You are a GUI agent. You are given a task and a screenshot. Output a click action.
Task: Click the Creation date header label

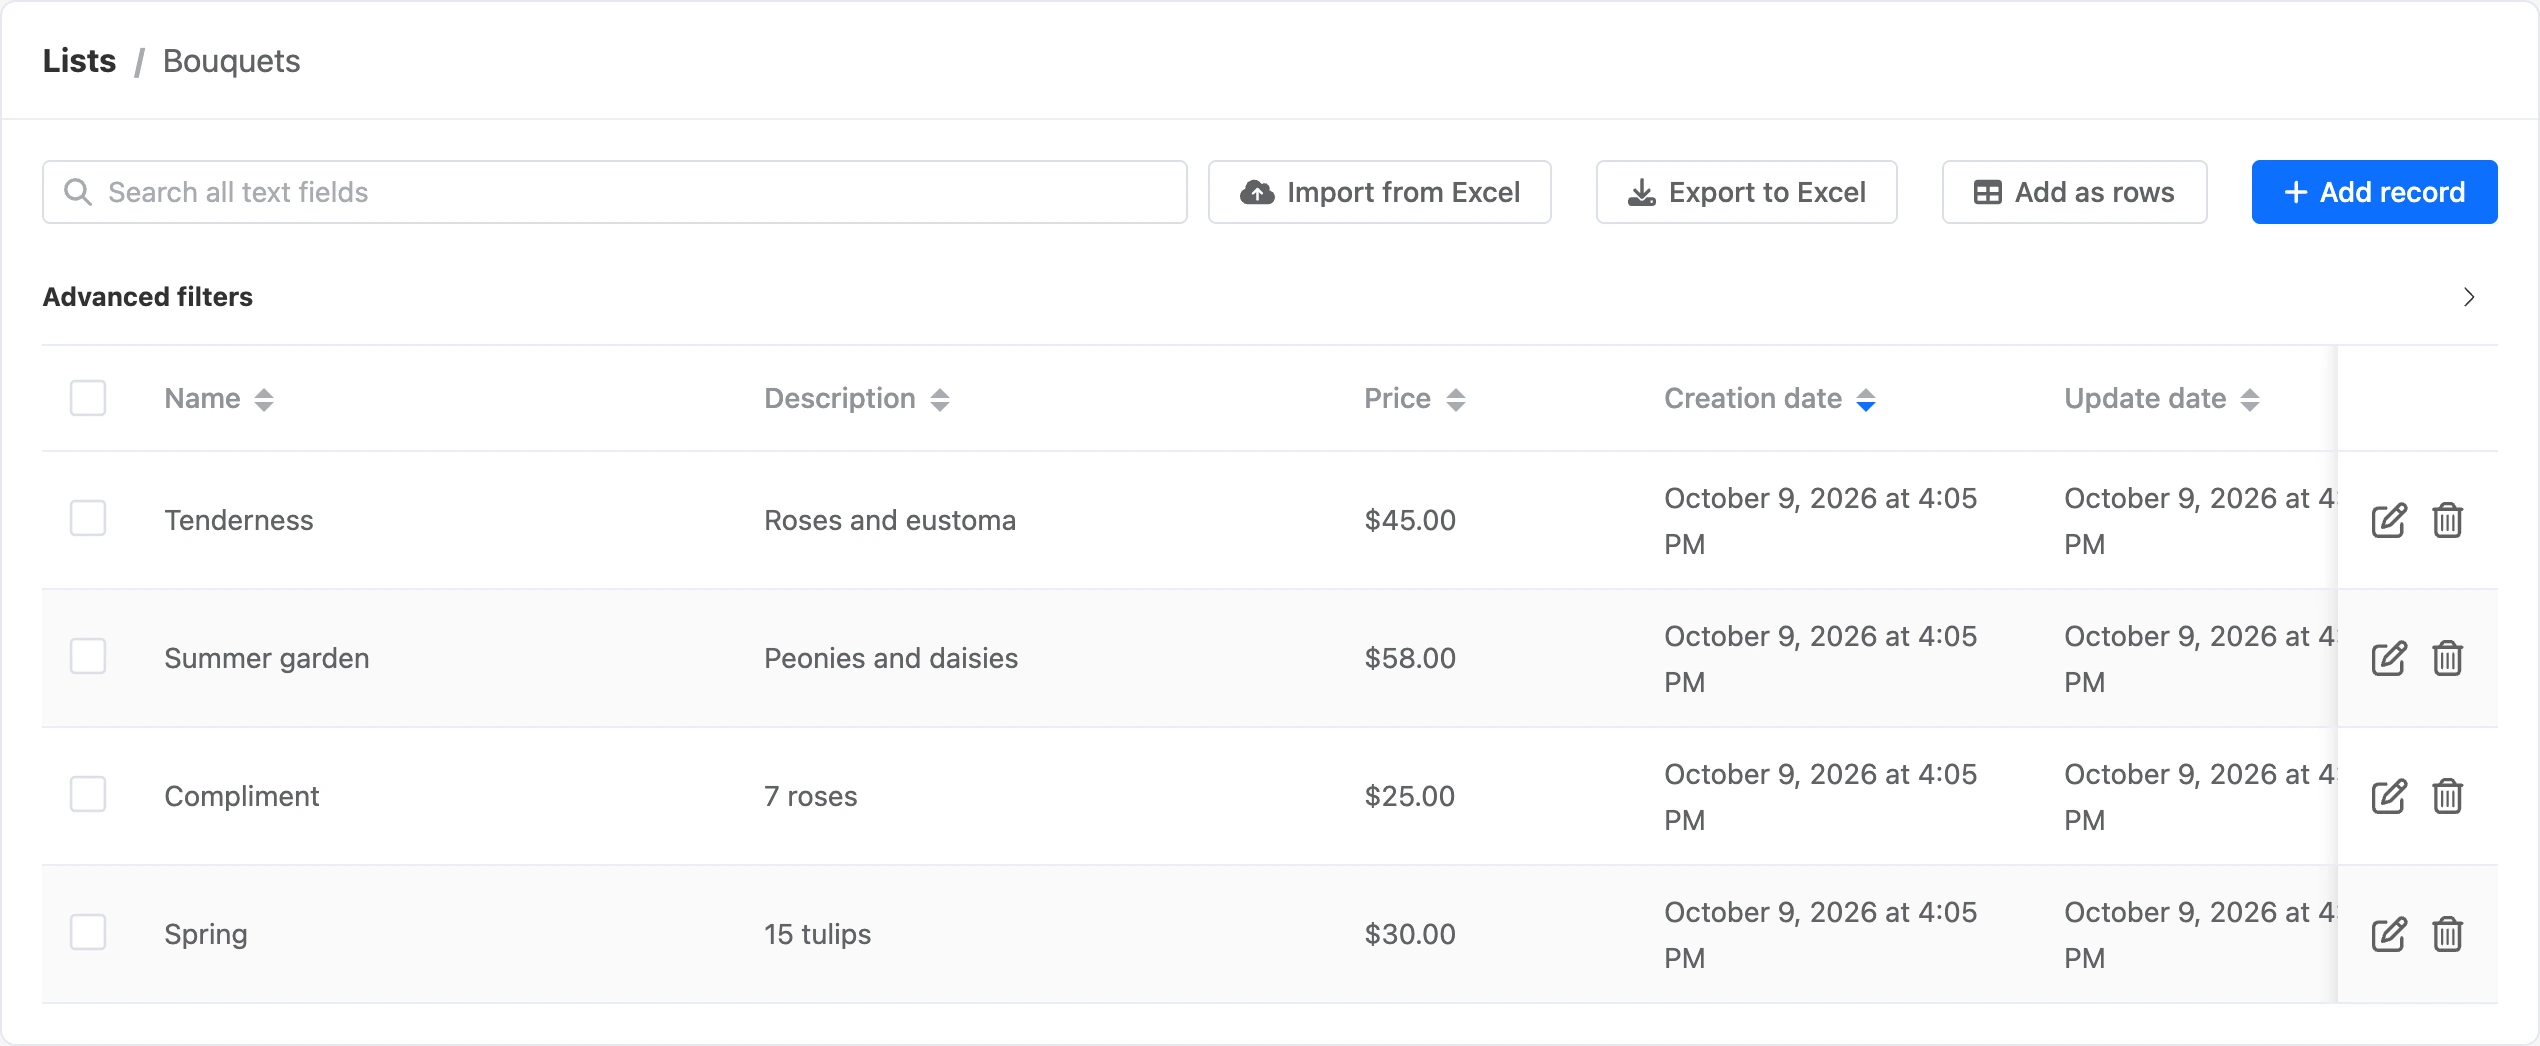tap(1753, 398)
